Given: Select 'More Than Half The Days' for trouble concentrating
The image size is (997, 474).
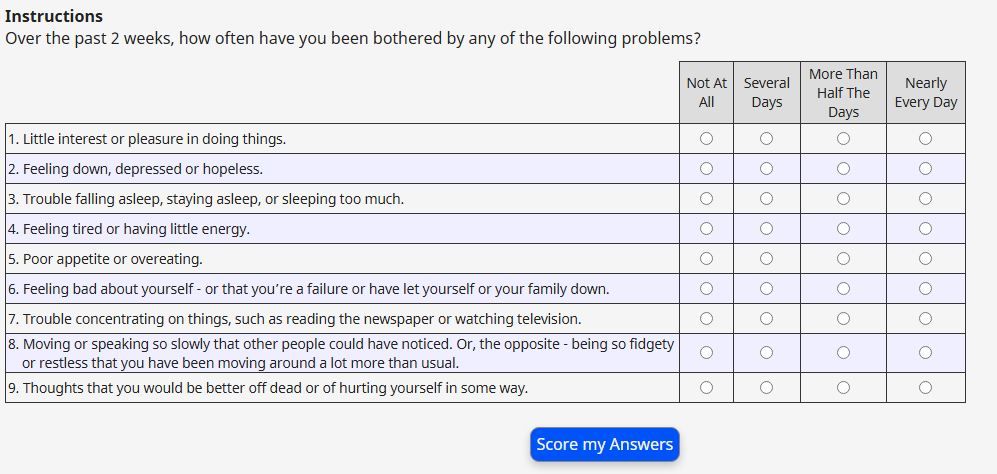Looking at the screenshot, I should (843, 318).
